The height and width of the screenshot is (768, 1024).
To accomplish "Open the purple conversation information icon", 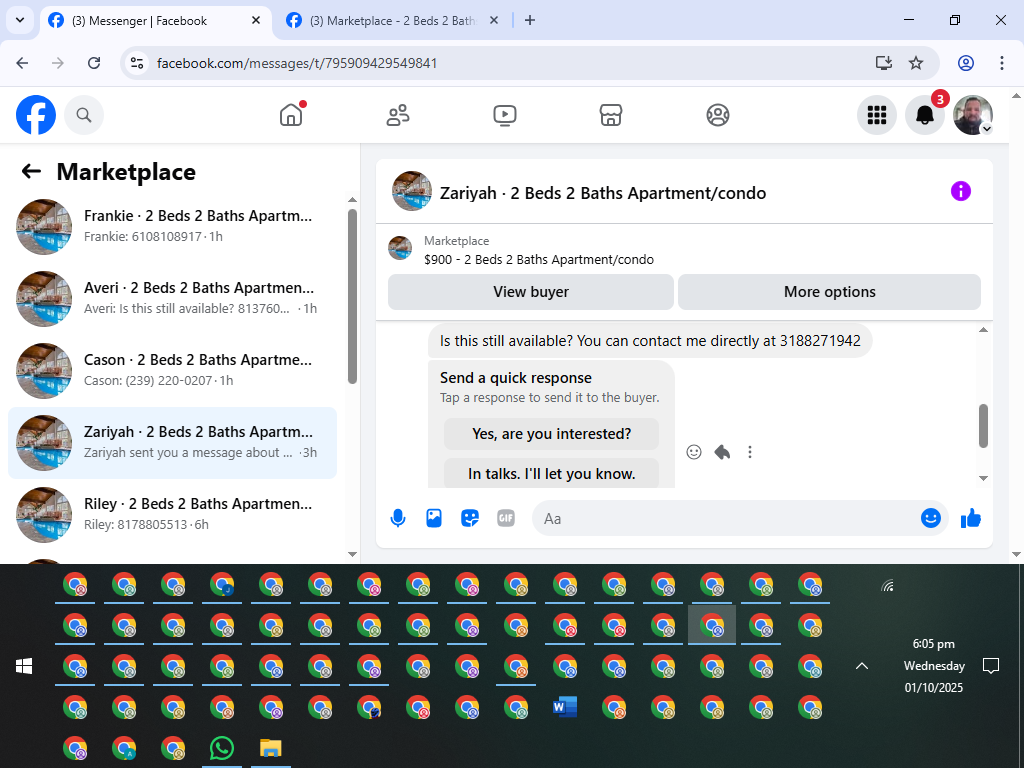I will coord(961,191).
